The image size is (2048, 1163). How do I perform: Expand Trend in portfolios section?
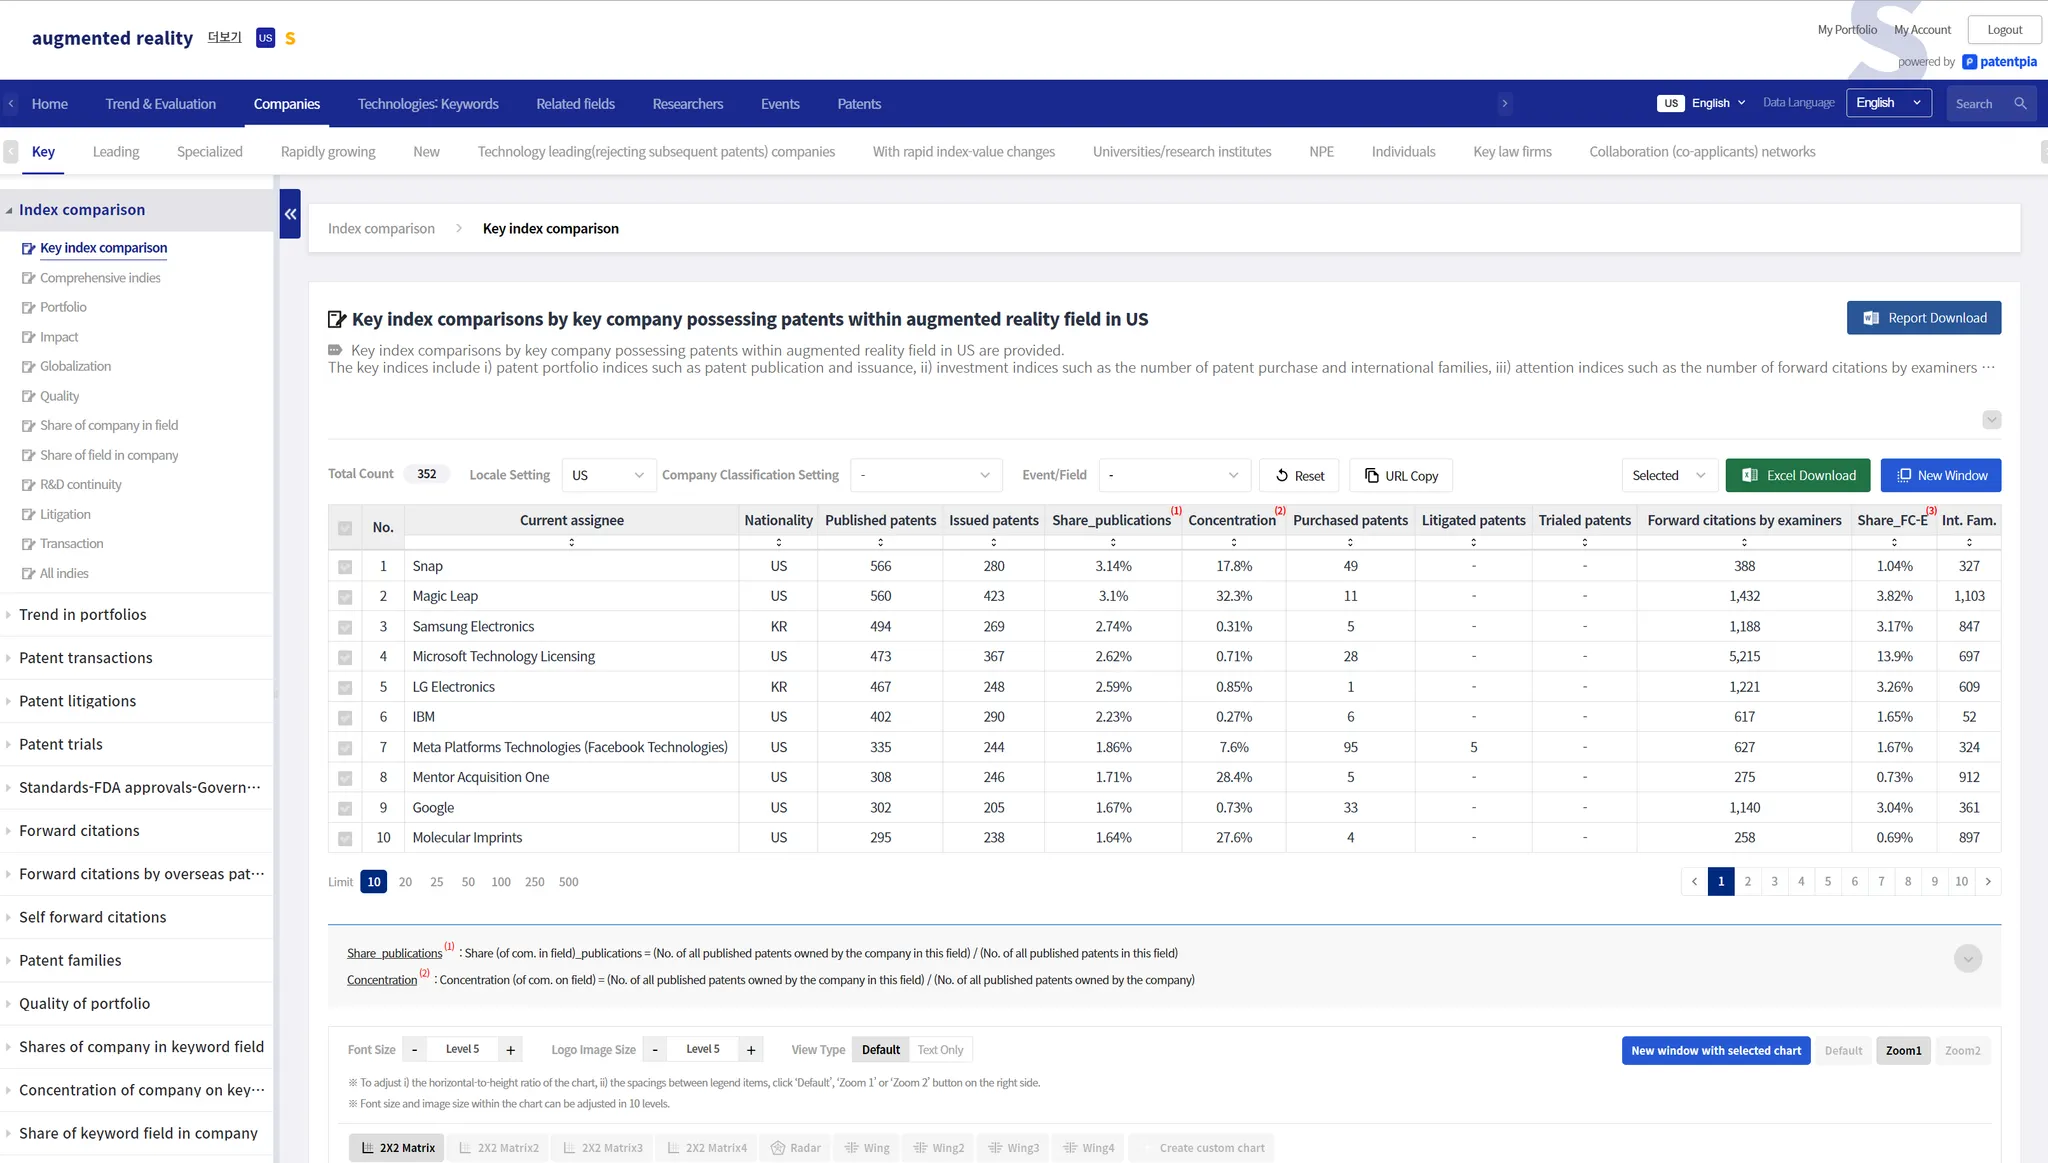click(82, 615)
